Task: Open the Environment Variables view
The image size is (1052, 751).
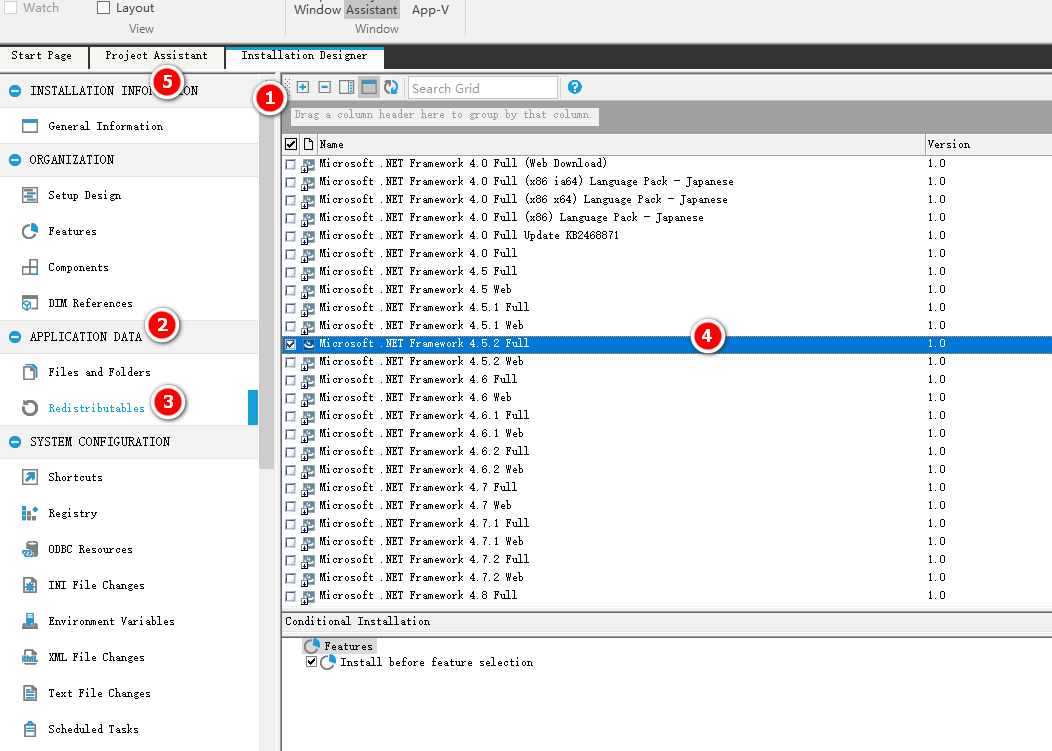Action: point(111,621)
